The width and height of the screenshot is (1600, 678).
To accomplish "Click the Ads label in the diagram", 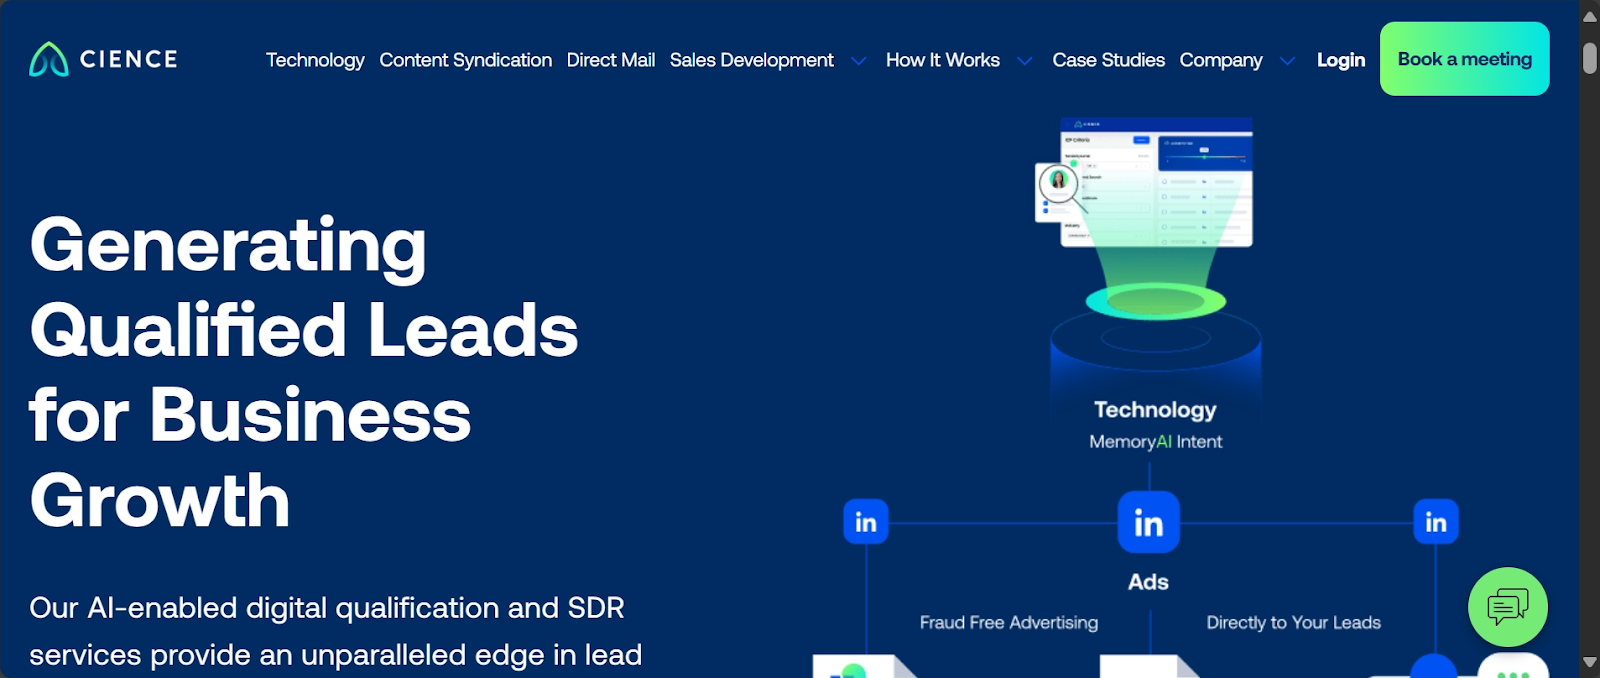I will click(1148, 582).
